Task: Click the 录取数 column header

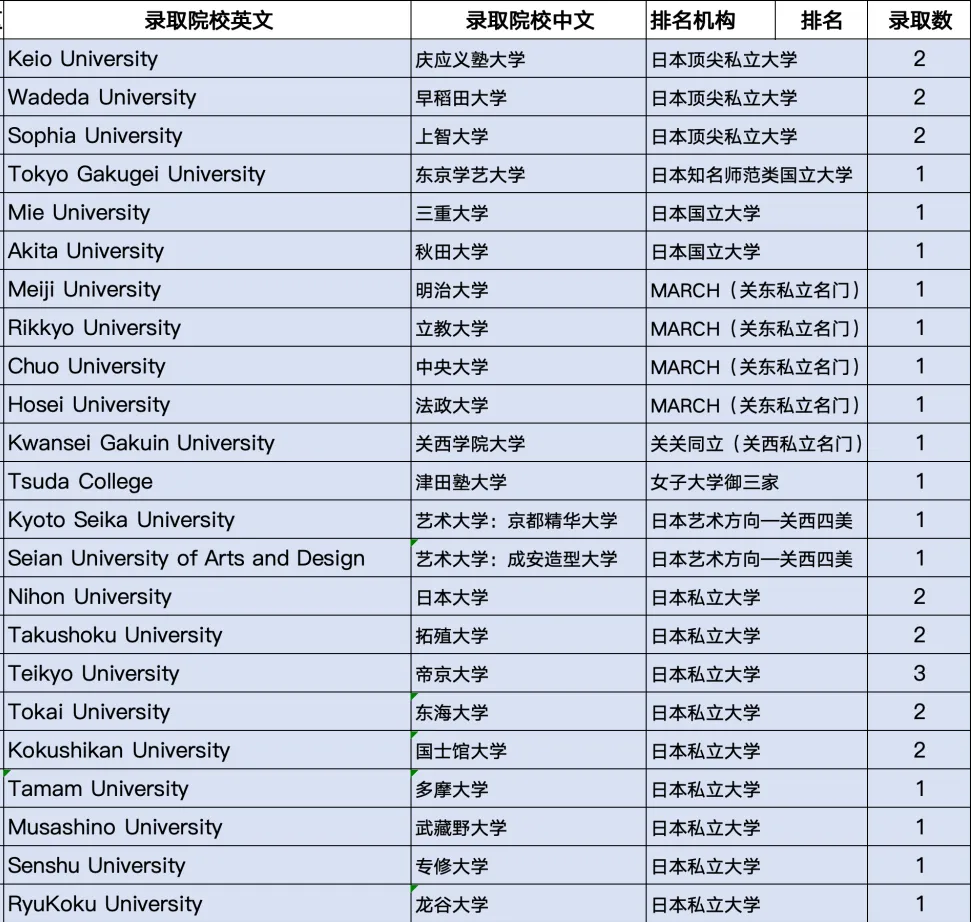Action: pyautogui.click(x=919, y=20)
